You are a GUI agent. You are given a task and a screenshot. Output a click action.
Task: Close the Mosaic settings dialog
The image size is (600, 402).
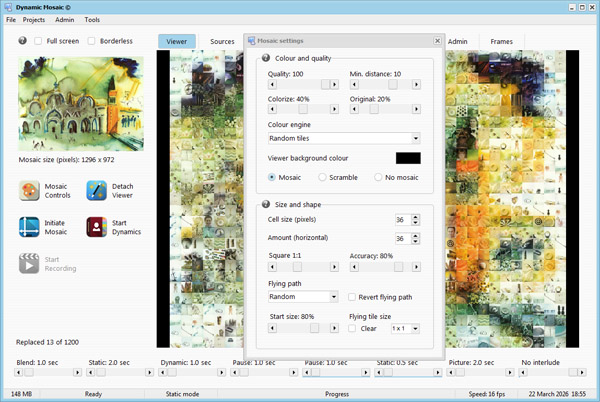click(437, 41)
